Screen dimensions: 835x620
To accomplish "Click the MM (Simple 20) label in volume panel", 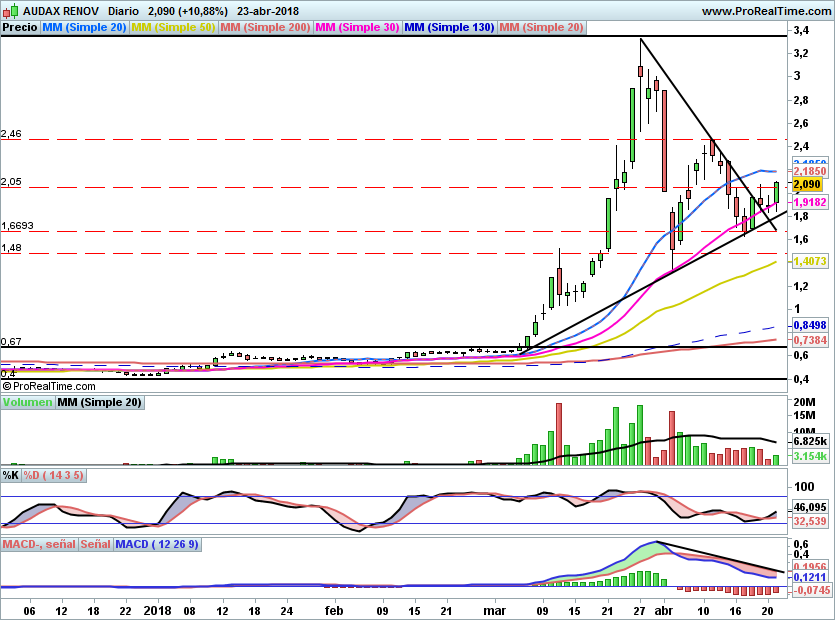I will click(99, 403).
